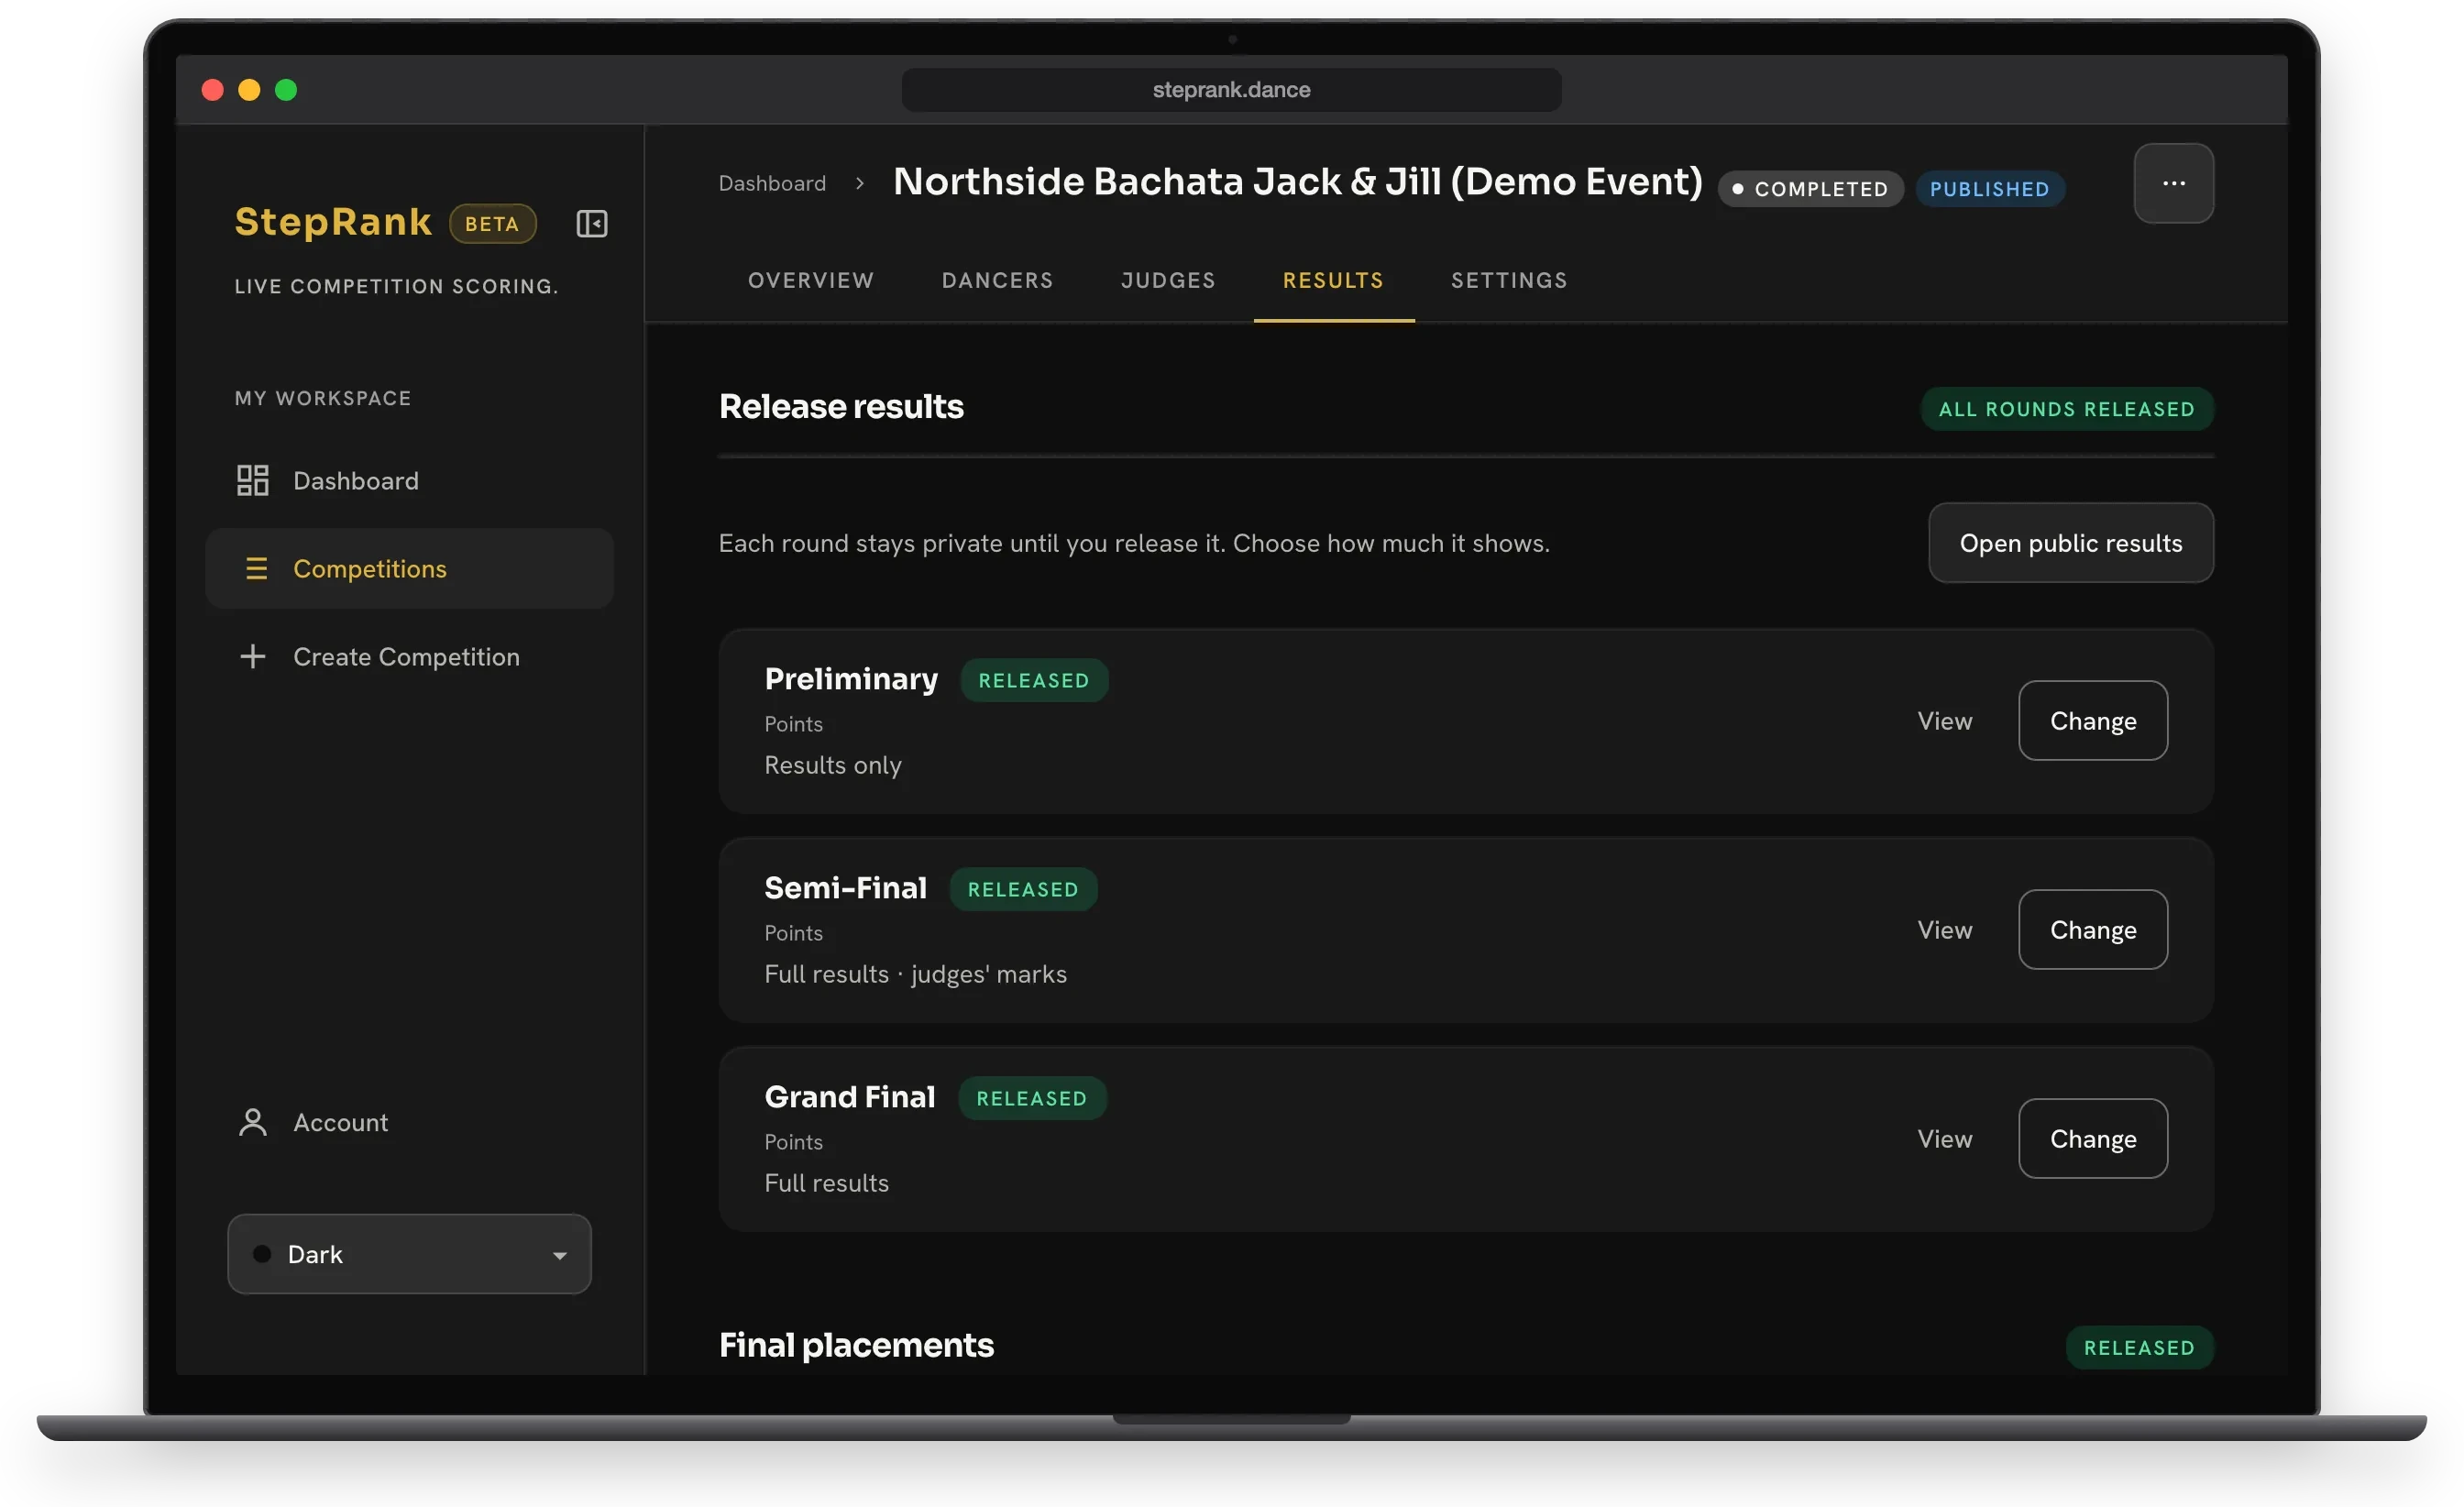View the Preliminary round results
Image resolution: width=2464 pixels, height=1507 pixels.
[x=1945, y=721]
